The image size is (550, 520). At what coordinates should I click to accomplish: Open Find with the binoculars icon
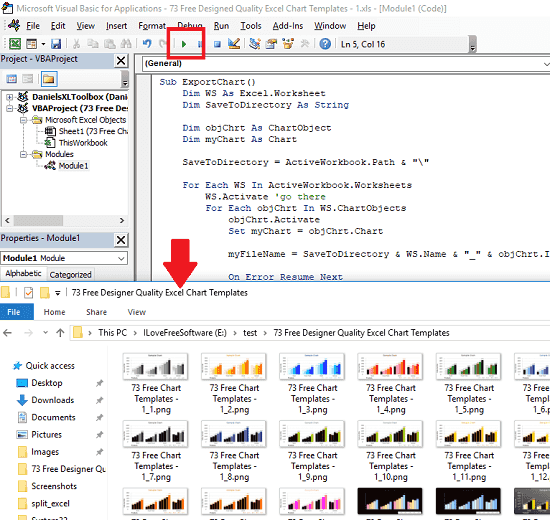pyautogui.click(x=126, y=44)
